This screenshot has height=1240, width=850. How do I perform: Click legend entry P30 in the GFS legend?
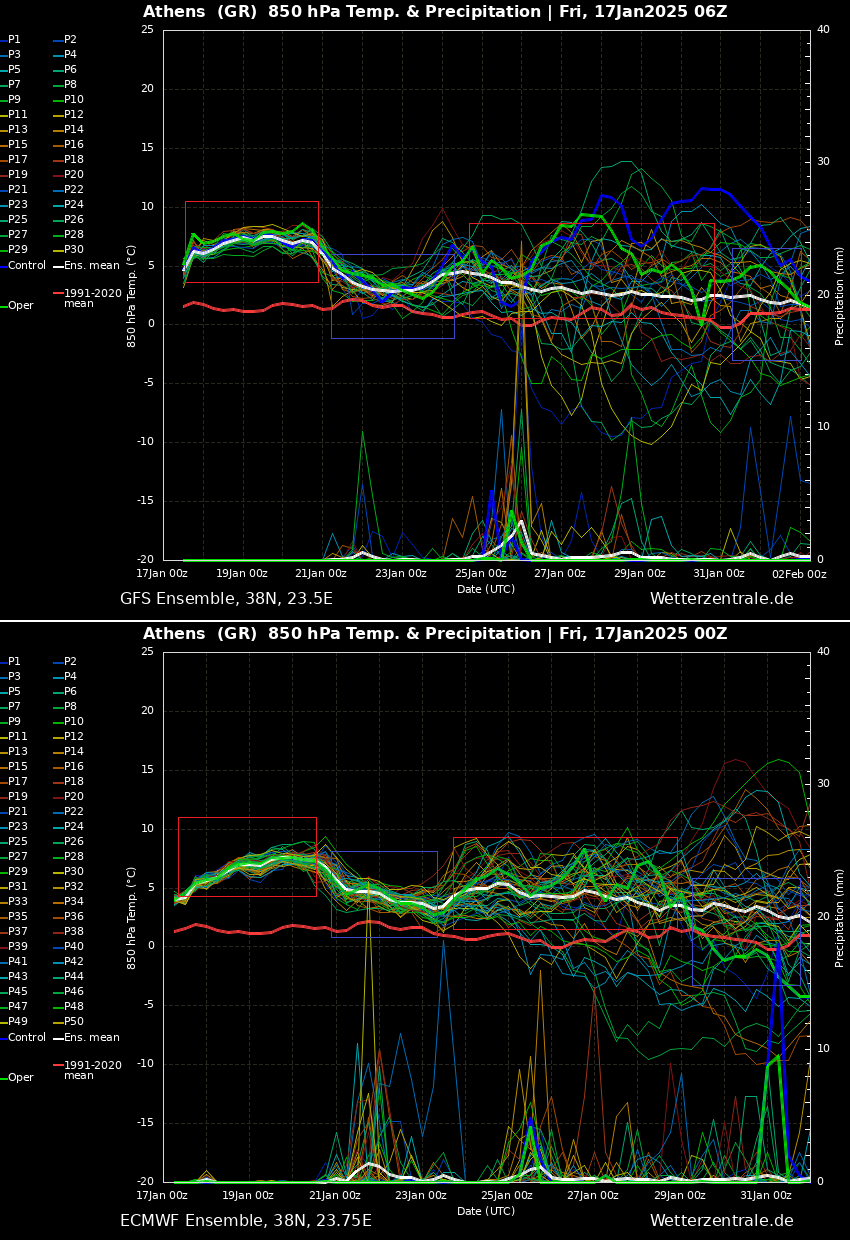(70, 249)
